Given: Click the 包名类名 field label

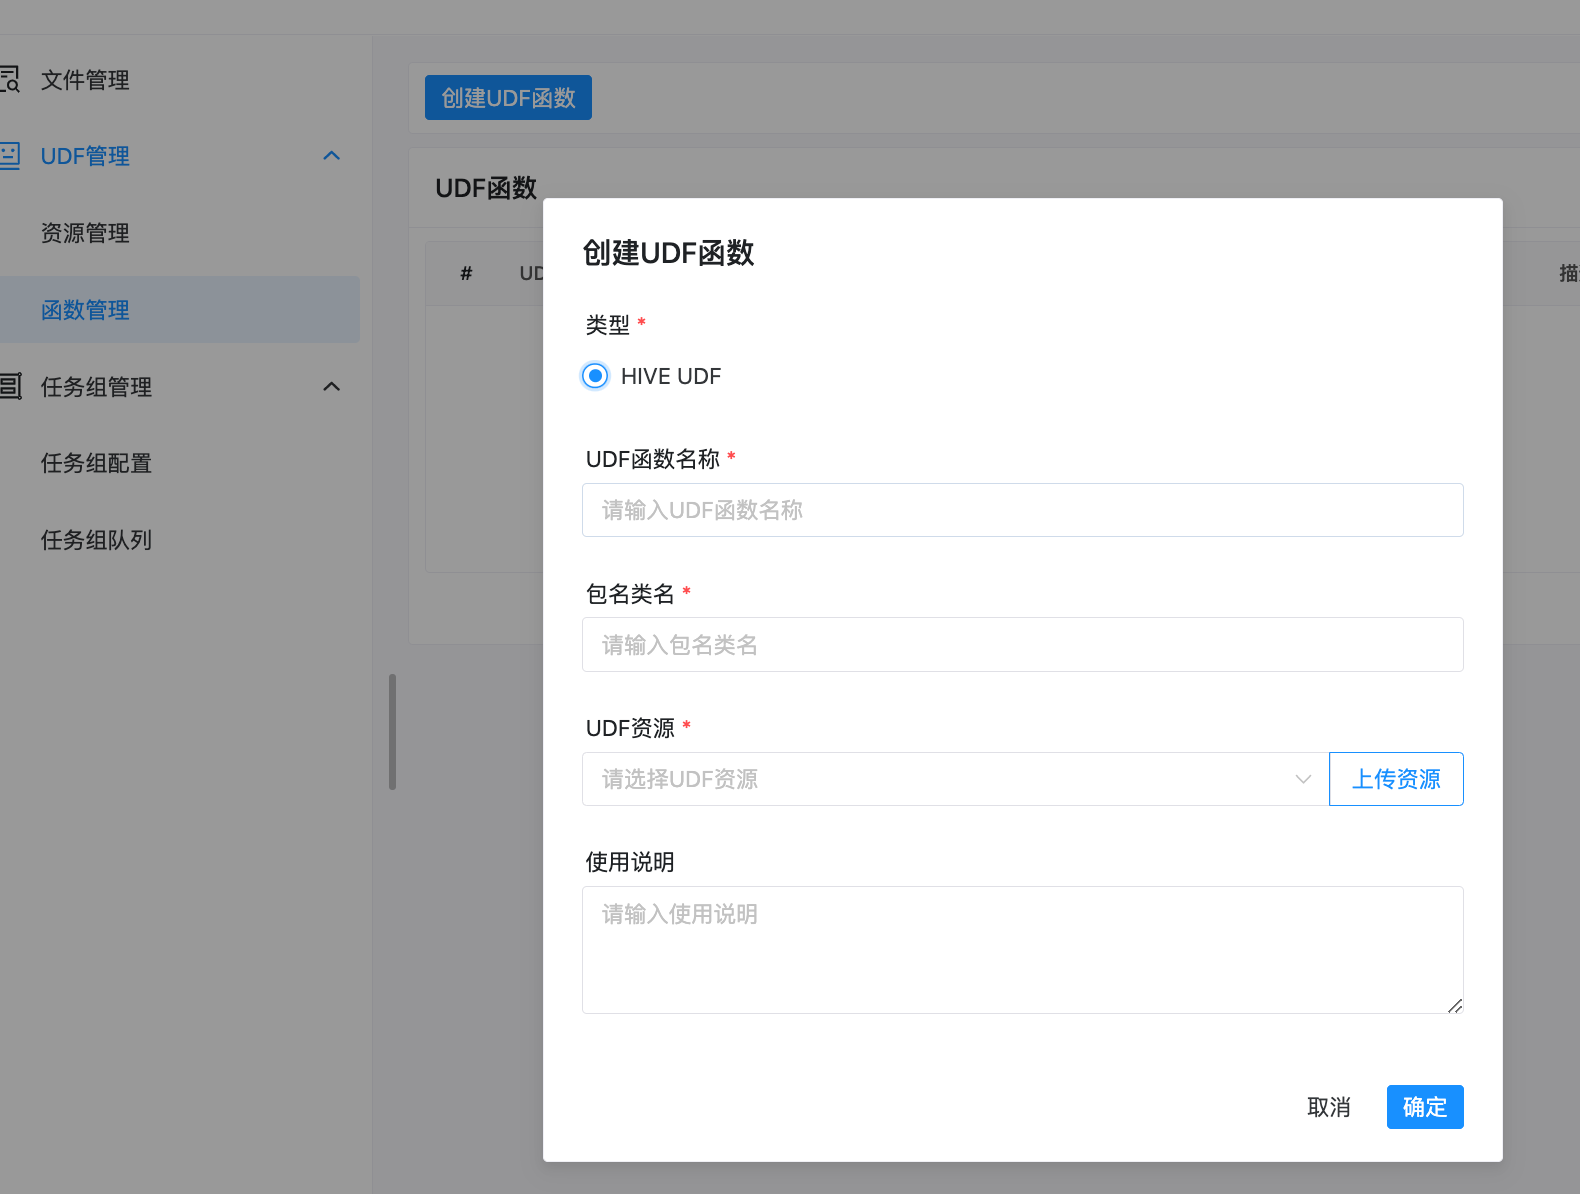Looking at the screenshot, I should (x=630, y=594).
